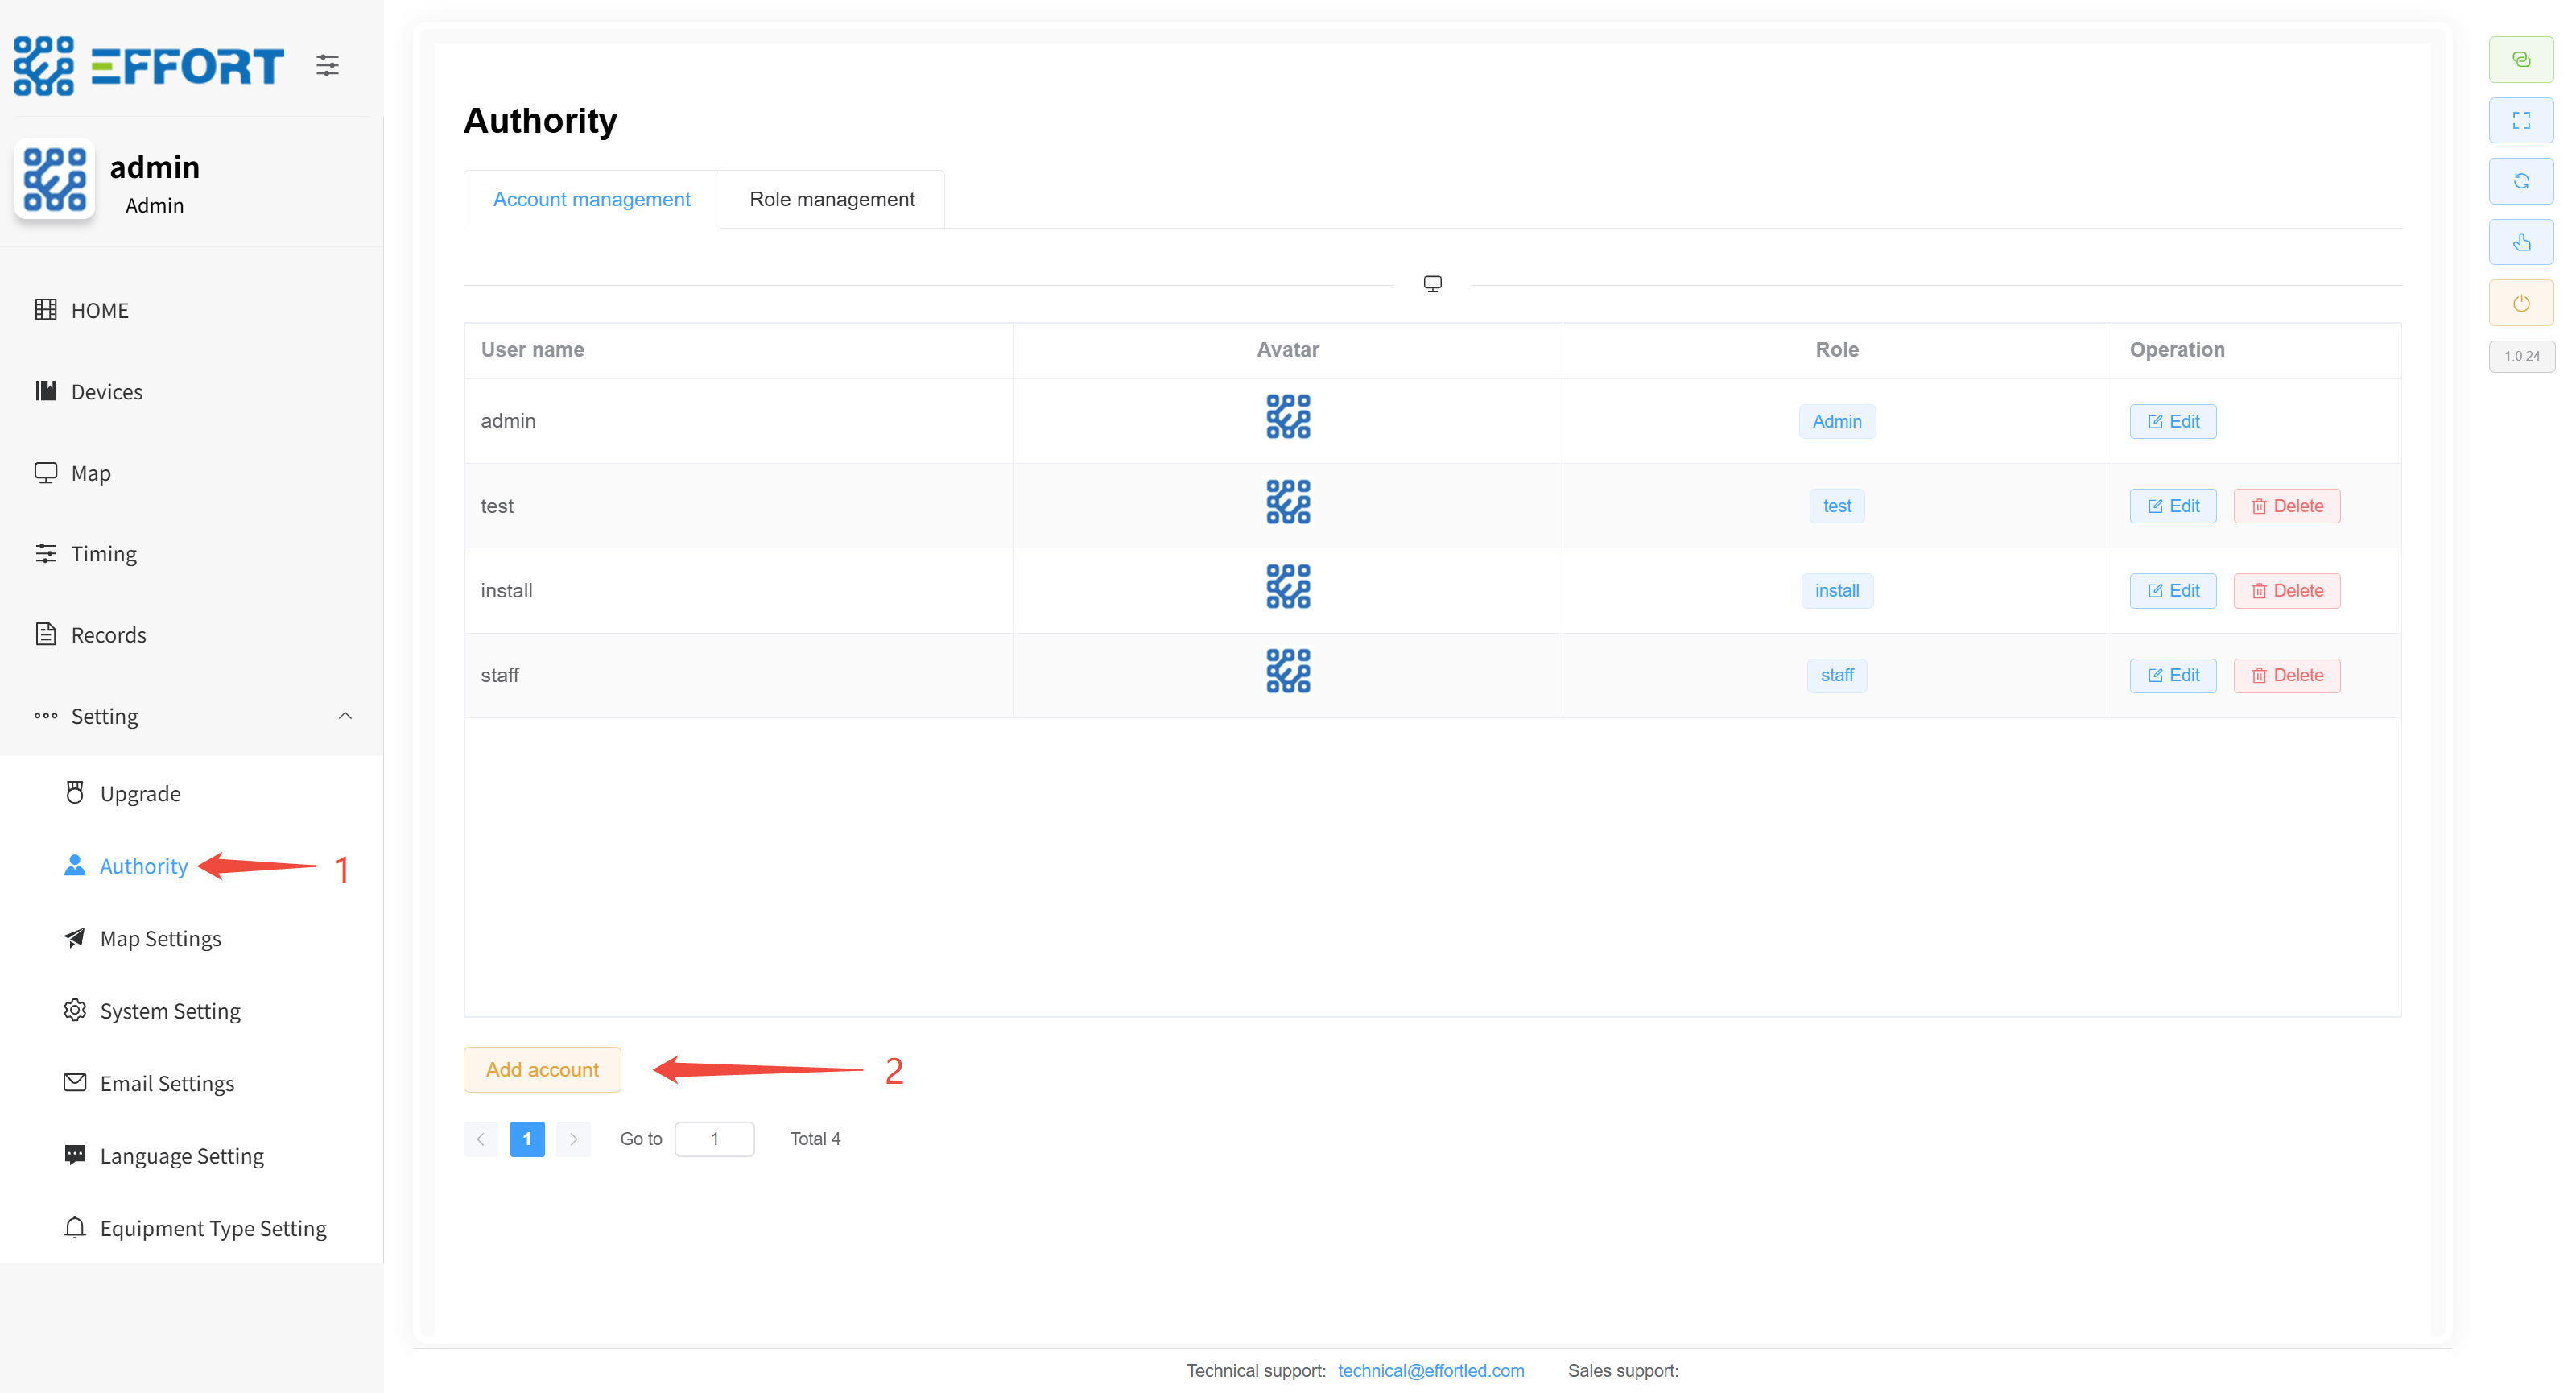Viewport: 2576px width, 1393px height.
Task: Open Devices from sidebar
Action: (106, 392)
